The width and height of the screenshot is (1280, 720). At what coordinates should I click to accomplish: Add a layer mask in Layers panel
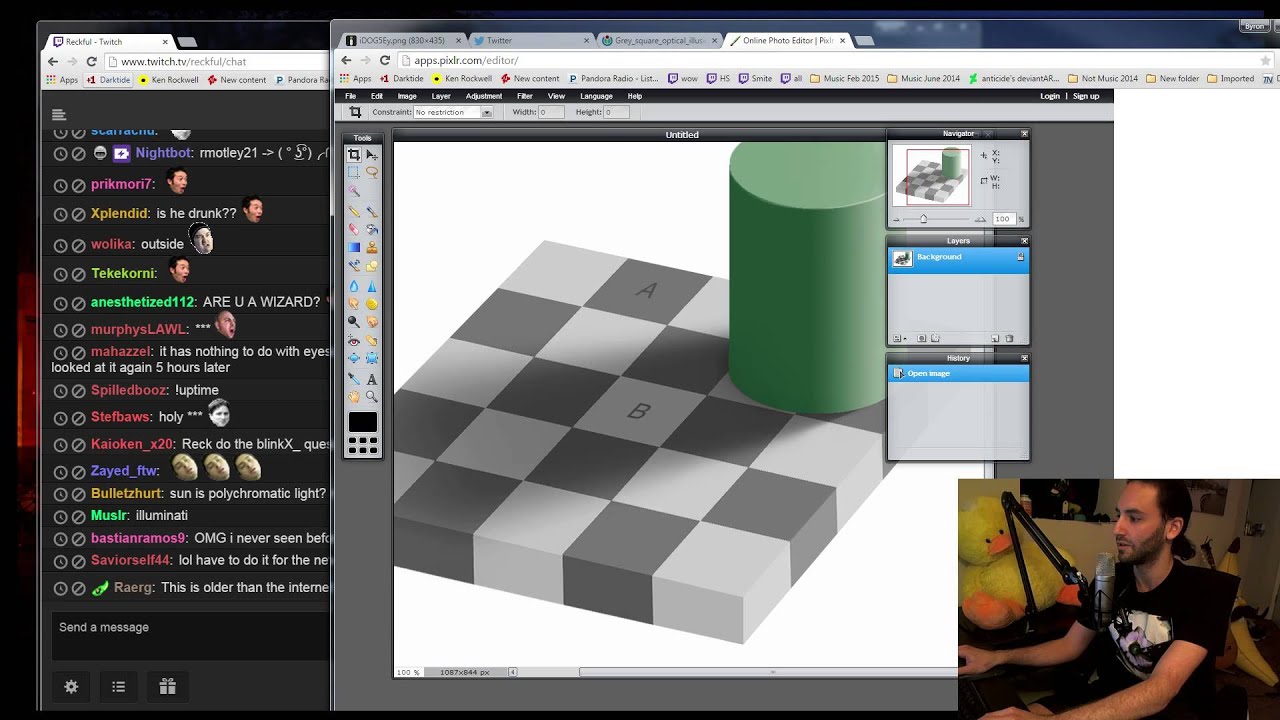921,338
